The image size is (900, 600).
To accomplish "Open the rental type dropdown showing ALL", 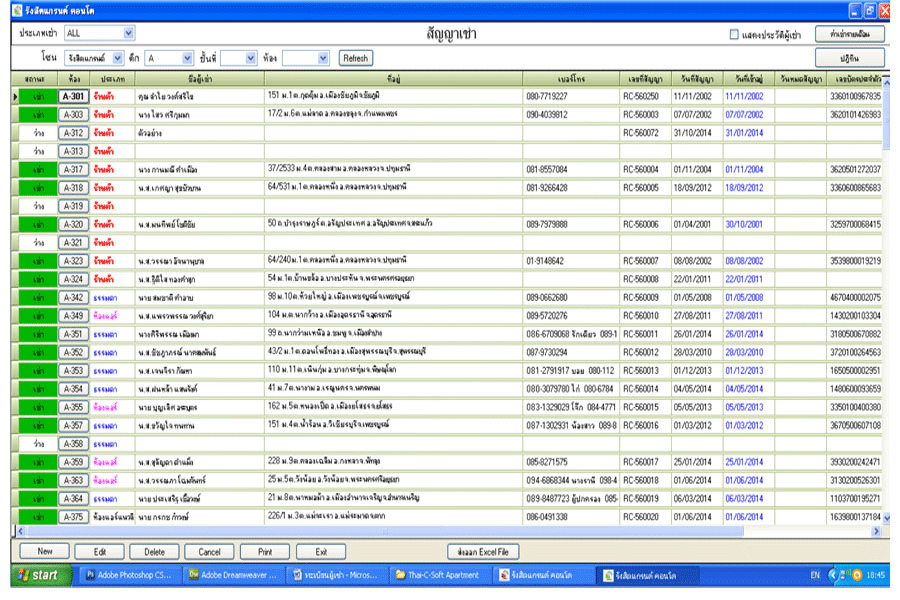I will point(128,34).
